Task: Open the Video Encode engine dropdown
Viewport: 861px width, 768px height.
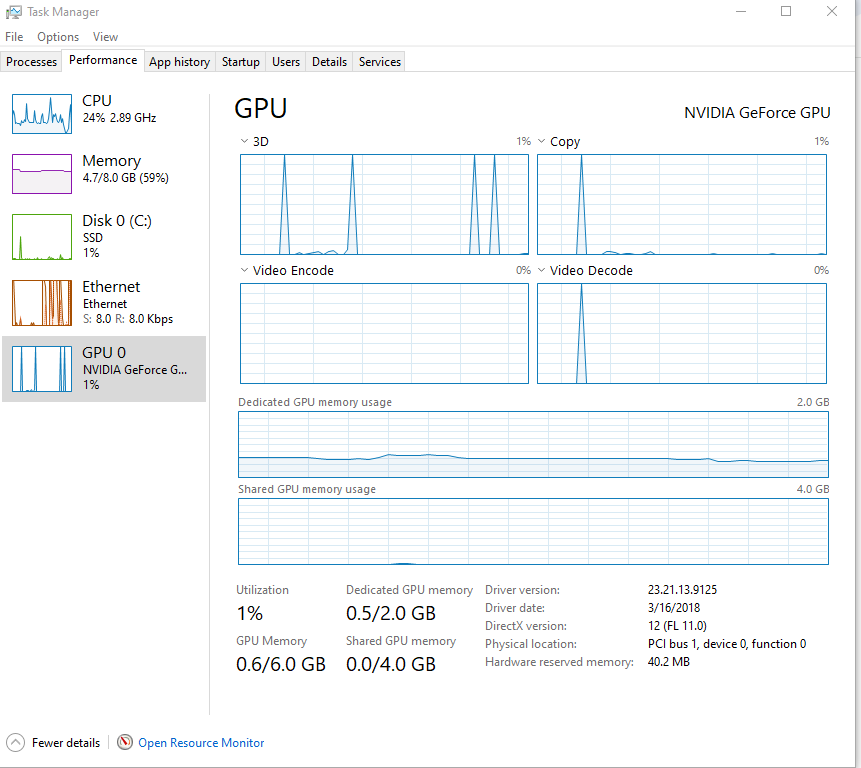Action: point(244,271)
